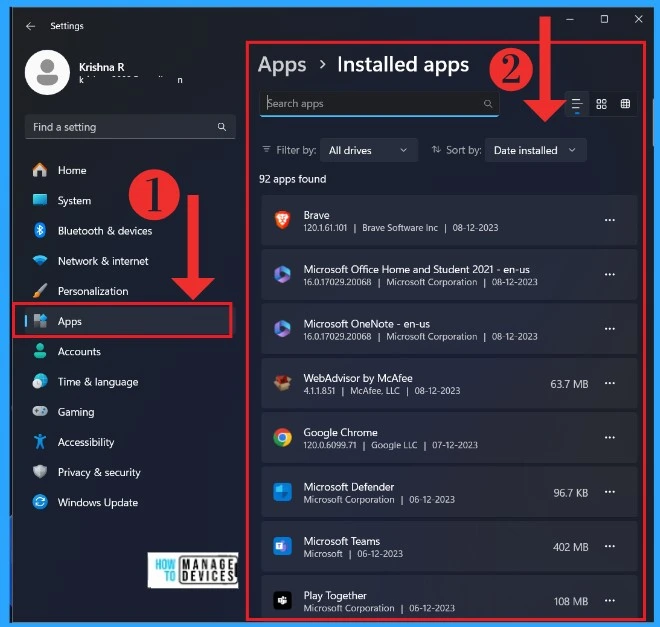Click the Accessibility figure icon

[40, 441]
